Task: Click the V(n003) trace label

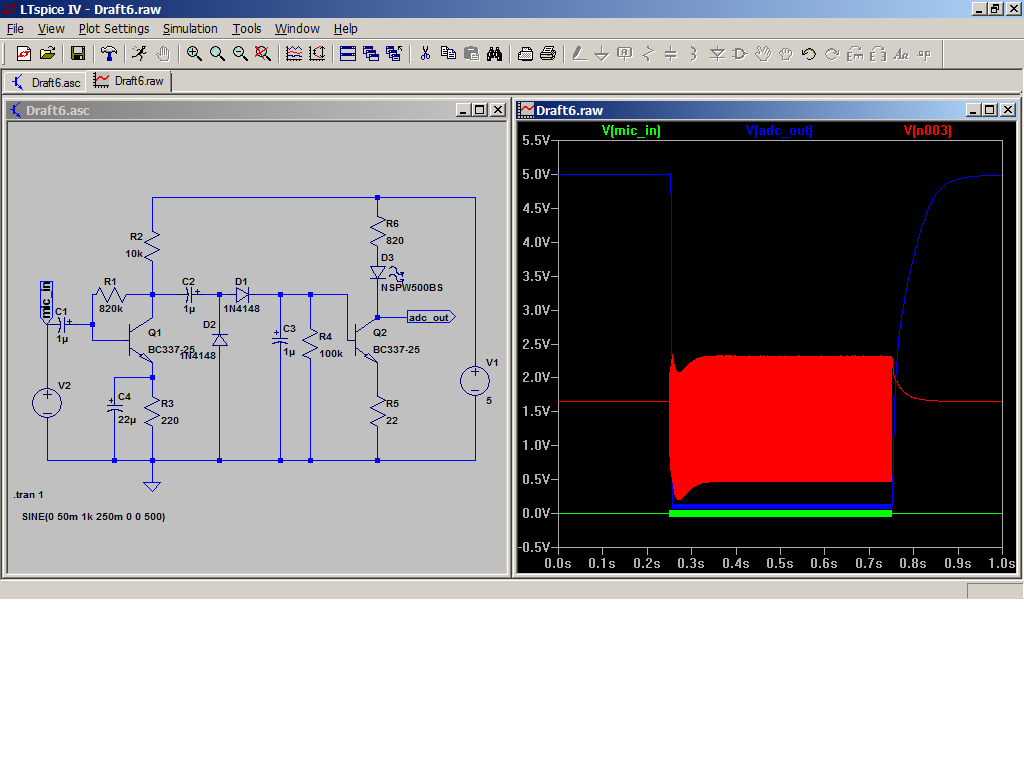Action: pyautogui.click(x=927, y=131)
